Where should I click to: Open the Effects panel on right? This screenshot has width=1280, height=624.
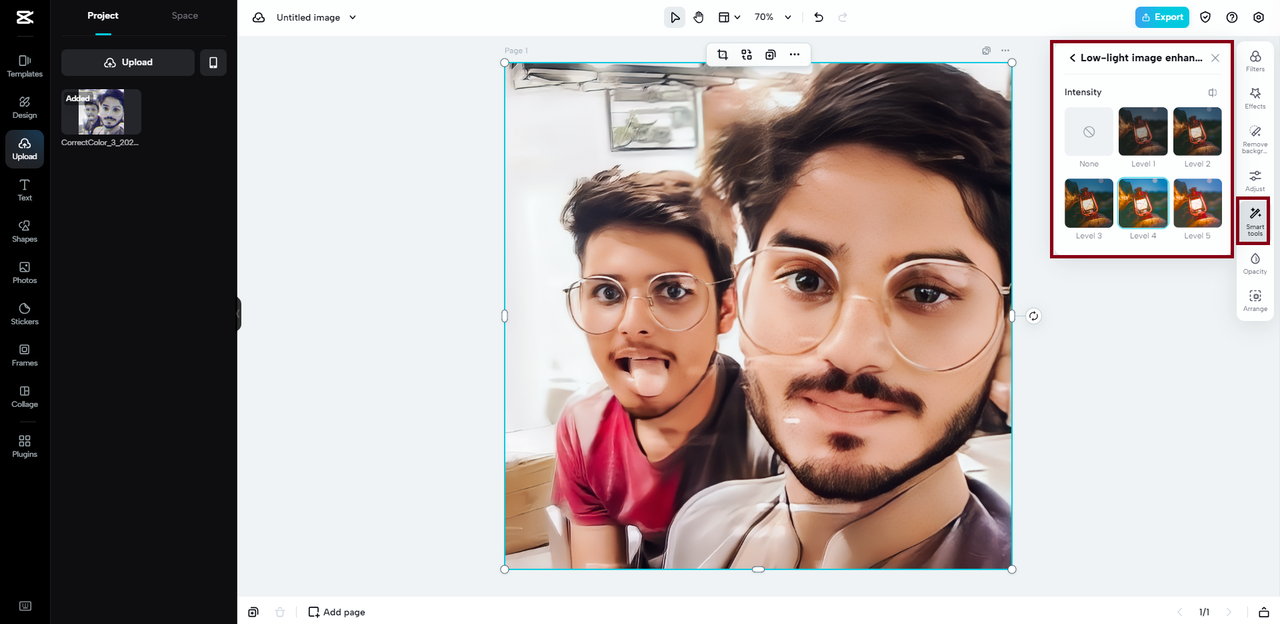(x=1255, y=98)
